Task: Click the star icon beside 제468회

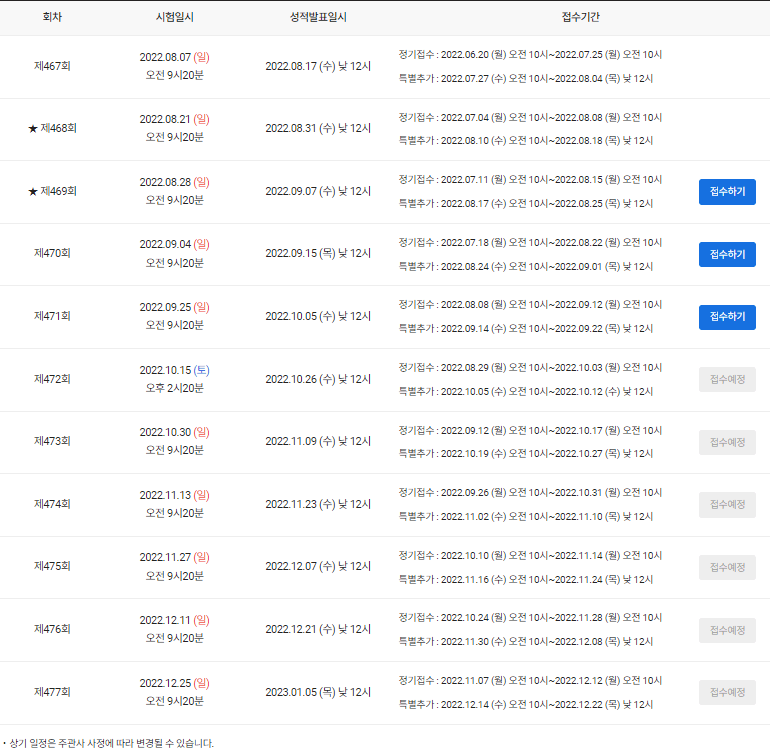Action: (33, 129)
